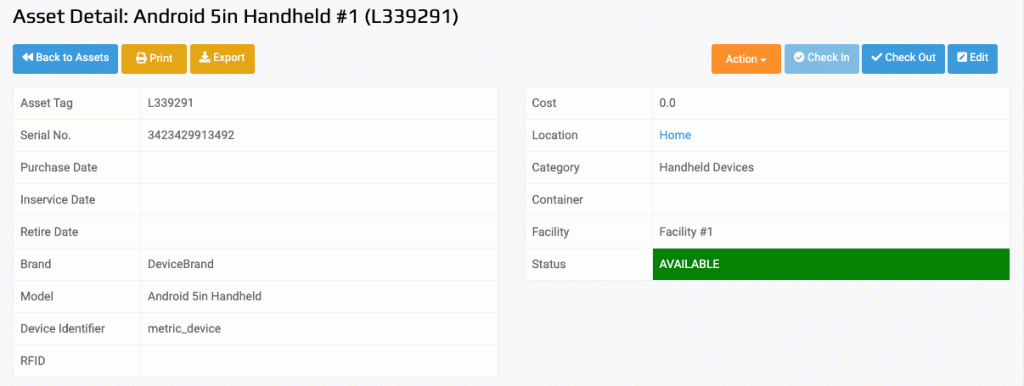Click the Inservice Date label
The image size is (1024, 386).
pyautogui.click(x=57, y=200)
